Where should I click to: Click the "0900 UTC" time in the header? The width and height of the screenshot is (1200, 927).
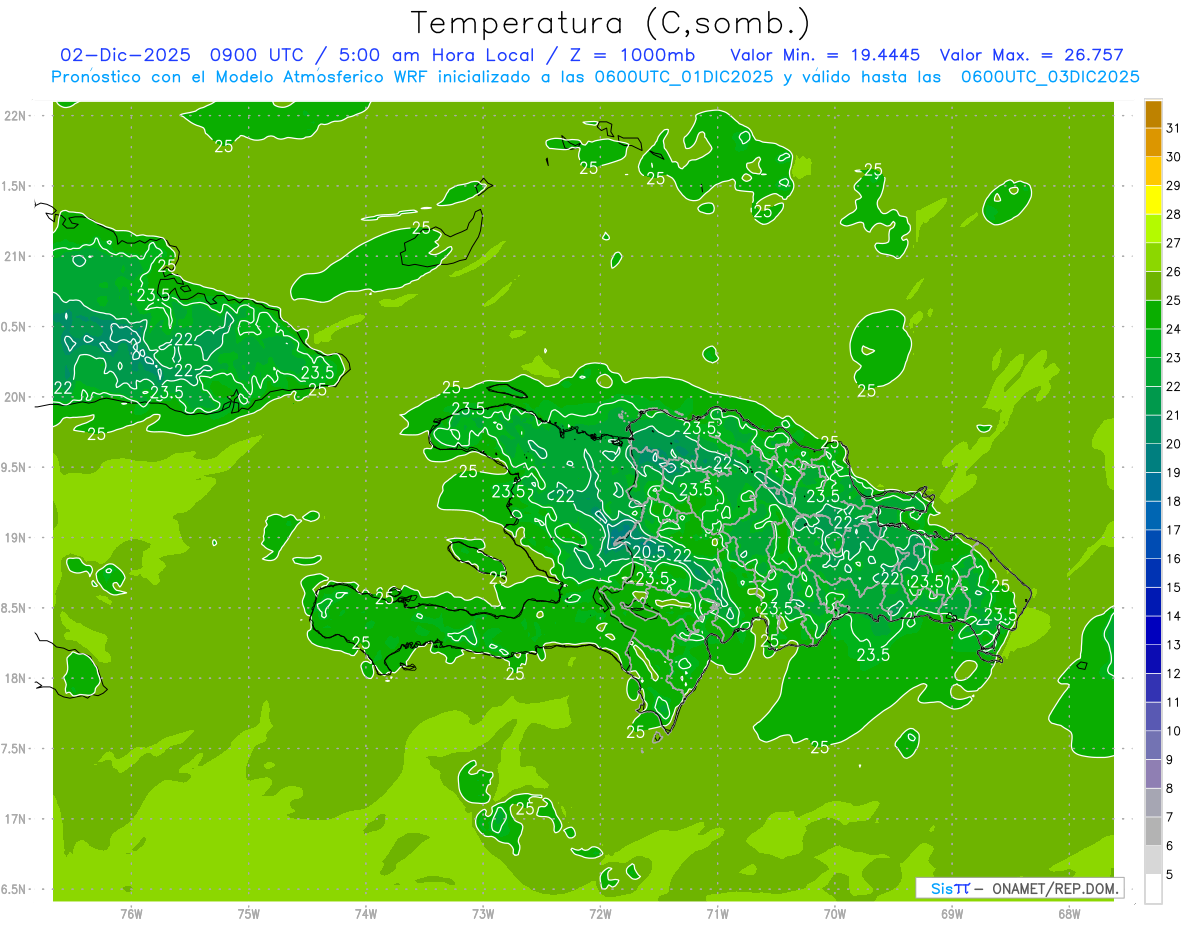click(x=237, y=55)
